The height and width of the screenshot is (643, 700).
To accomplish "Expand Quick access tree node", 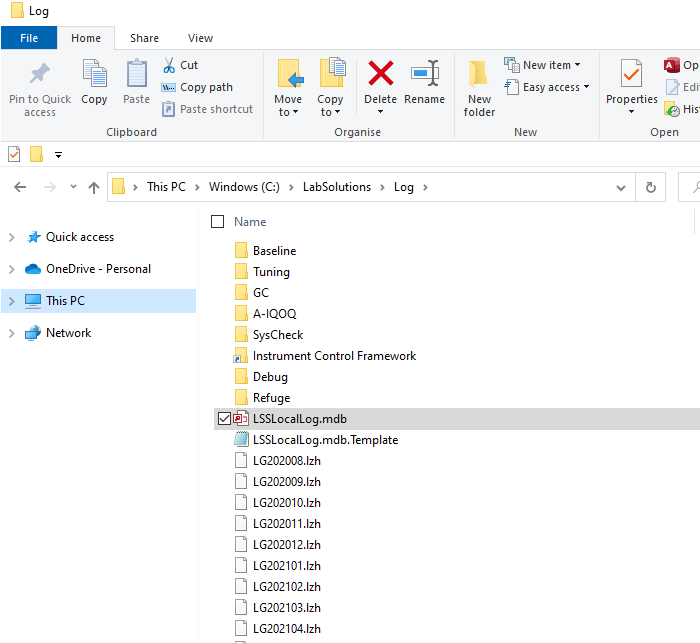I will [12, 237].
